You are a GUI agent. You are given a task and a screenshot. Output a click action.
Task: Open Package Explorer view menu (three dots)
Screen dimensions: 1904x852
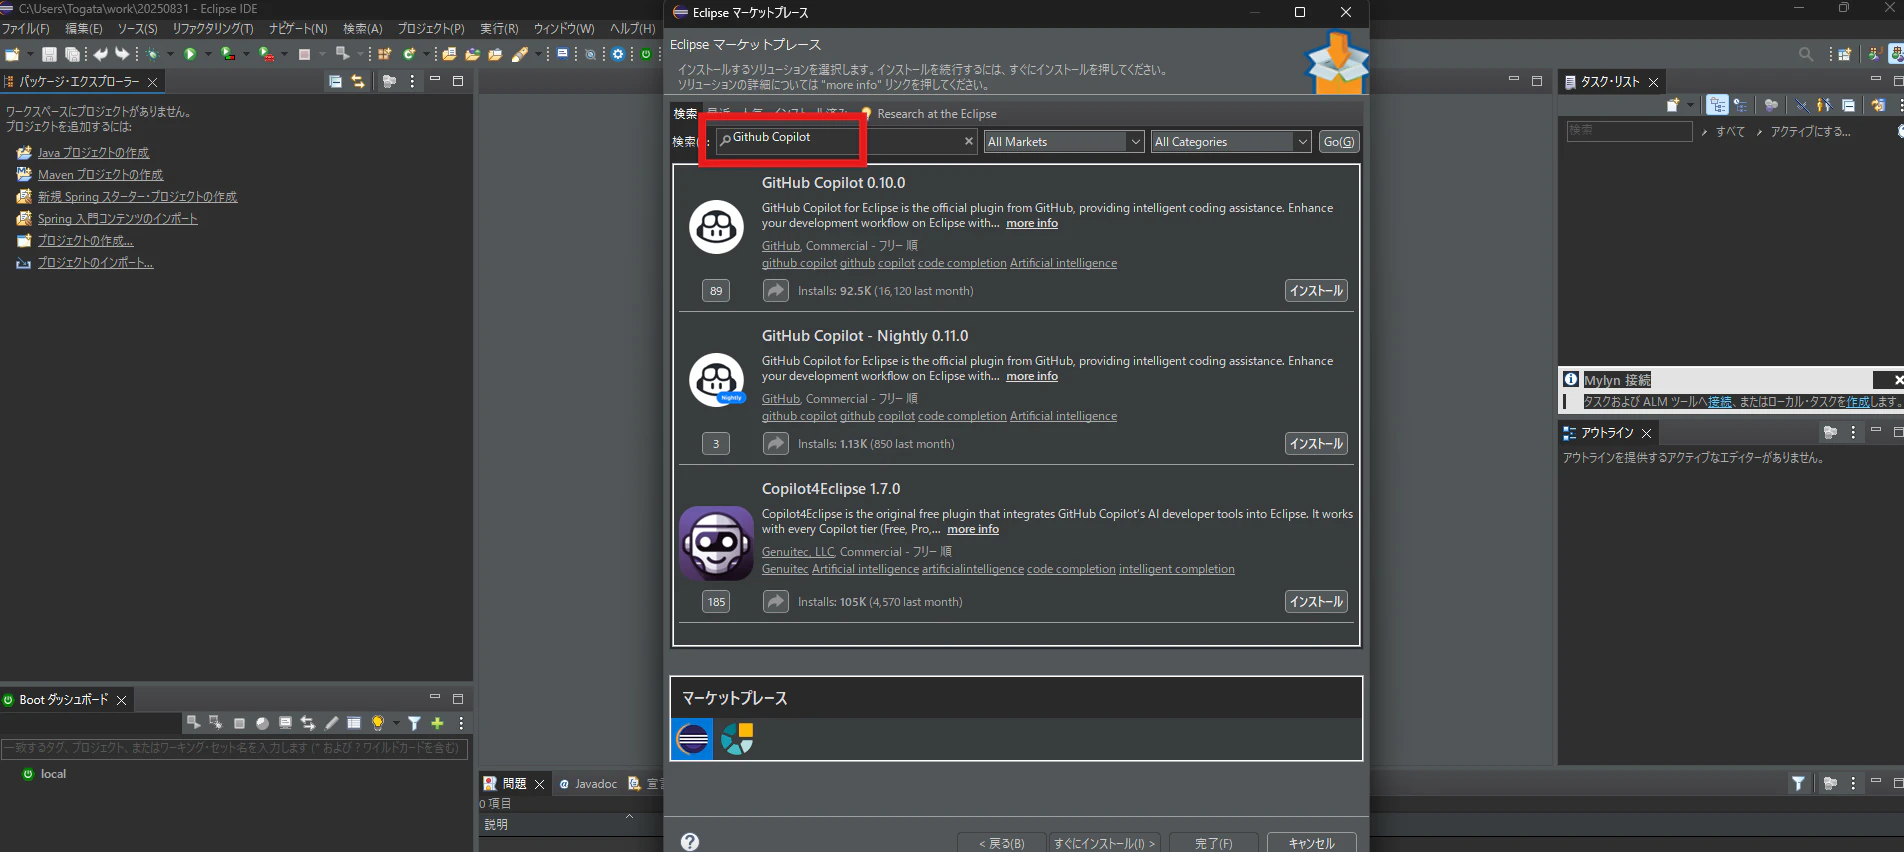(412, 81)
